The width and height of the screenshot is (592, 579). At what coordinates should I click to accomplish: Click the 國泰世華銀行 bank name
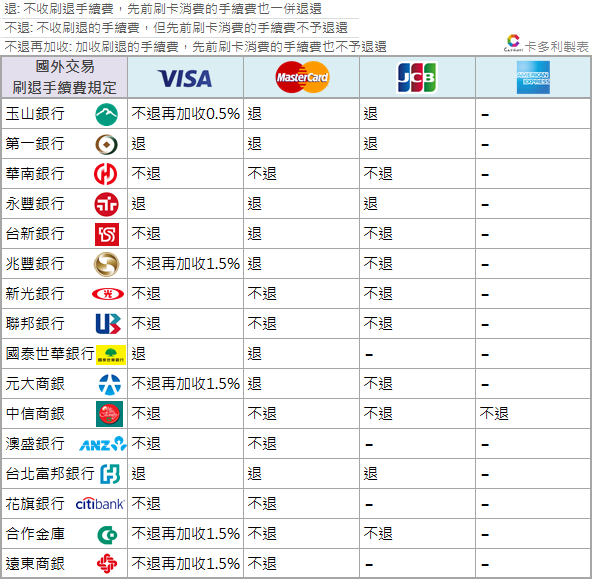pyautogui.click(x=50, y=354)
